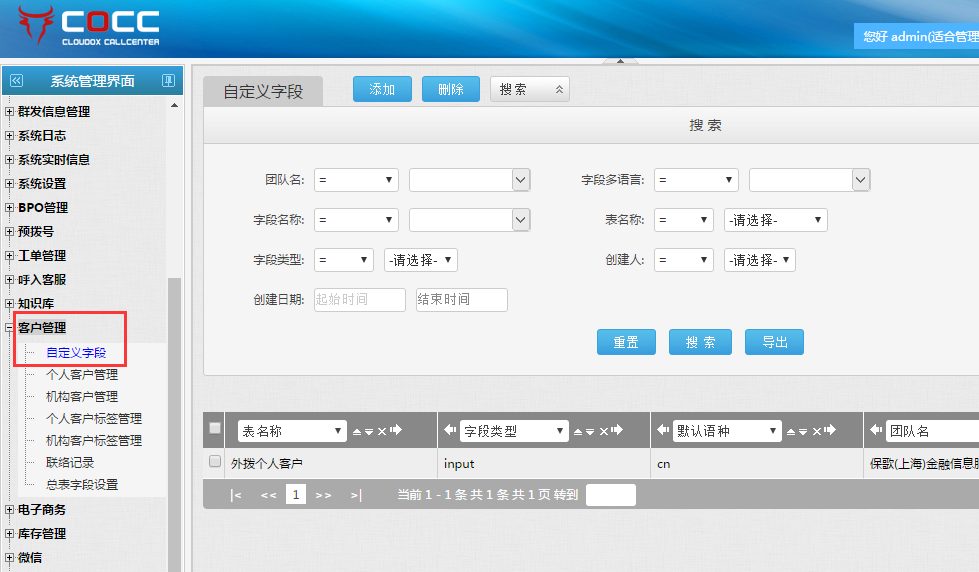
Task: Move 默认语种 column right using right arrow
Action: click(x=829, y=432)
